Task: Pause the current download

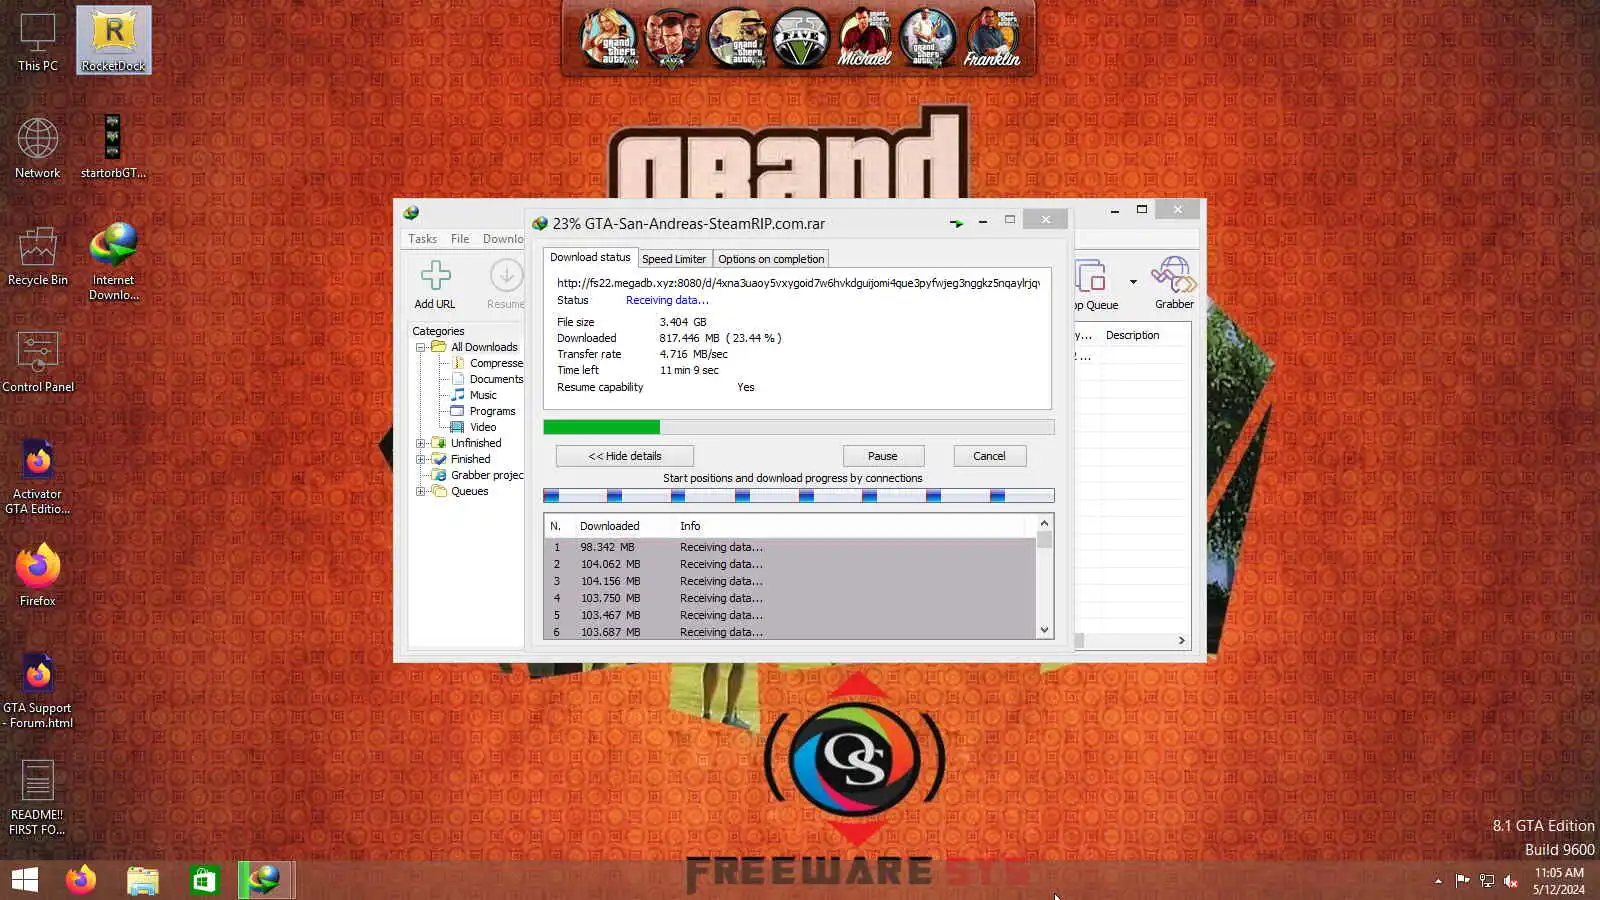Action: tap(883, 456)
